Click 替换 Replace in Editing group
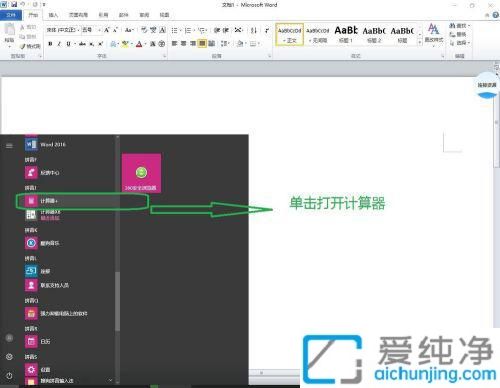Image resolution: width=500 pixels, height=388 pixels. [x=458, y=34]
